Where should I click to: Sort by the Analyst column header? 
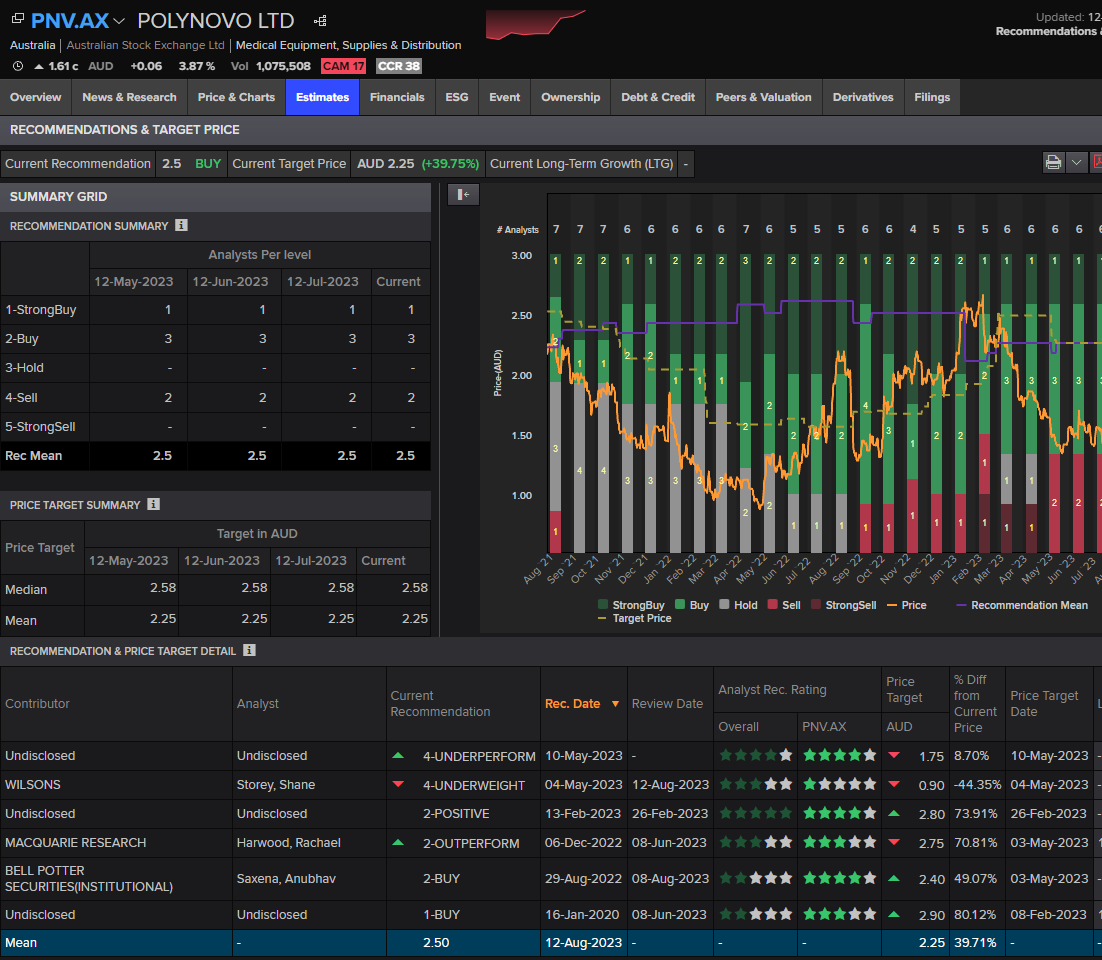(x=257, y=703)
